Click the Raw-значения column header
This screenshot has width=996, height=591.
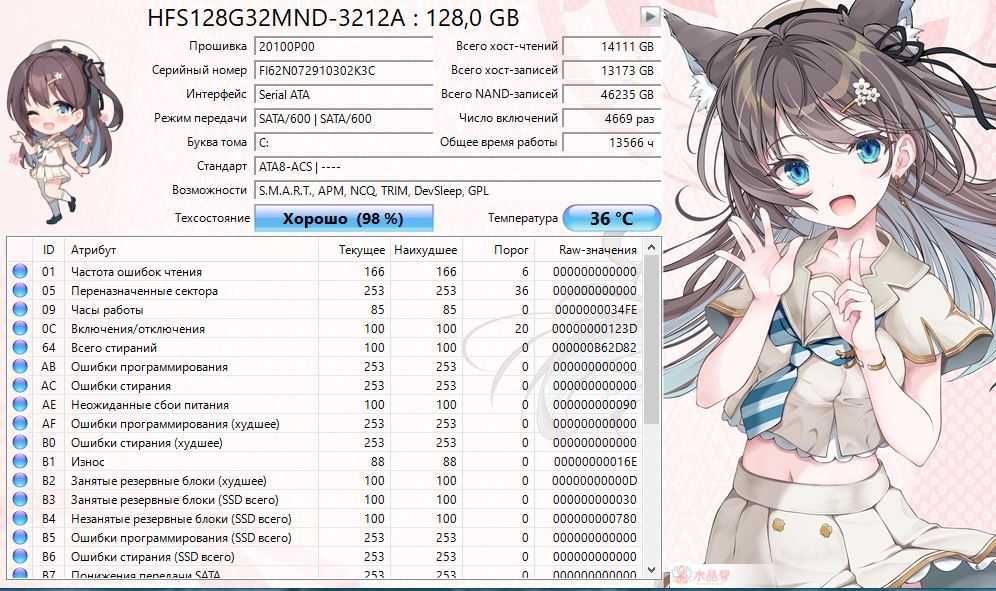click(x=588, y=250)
